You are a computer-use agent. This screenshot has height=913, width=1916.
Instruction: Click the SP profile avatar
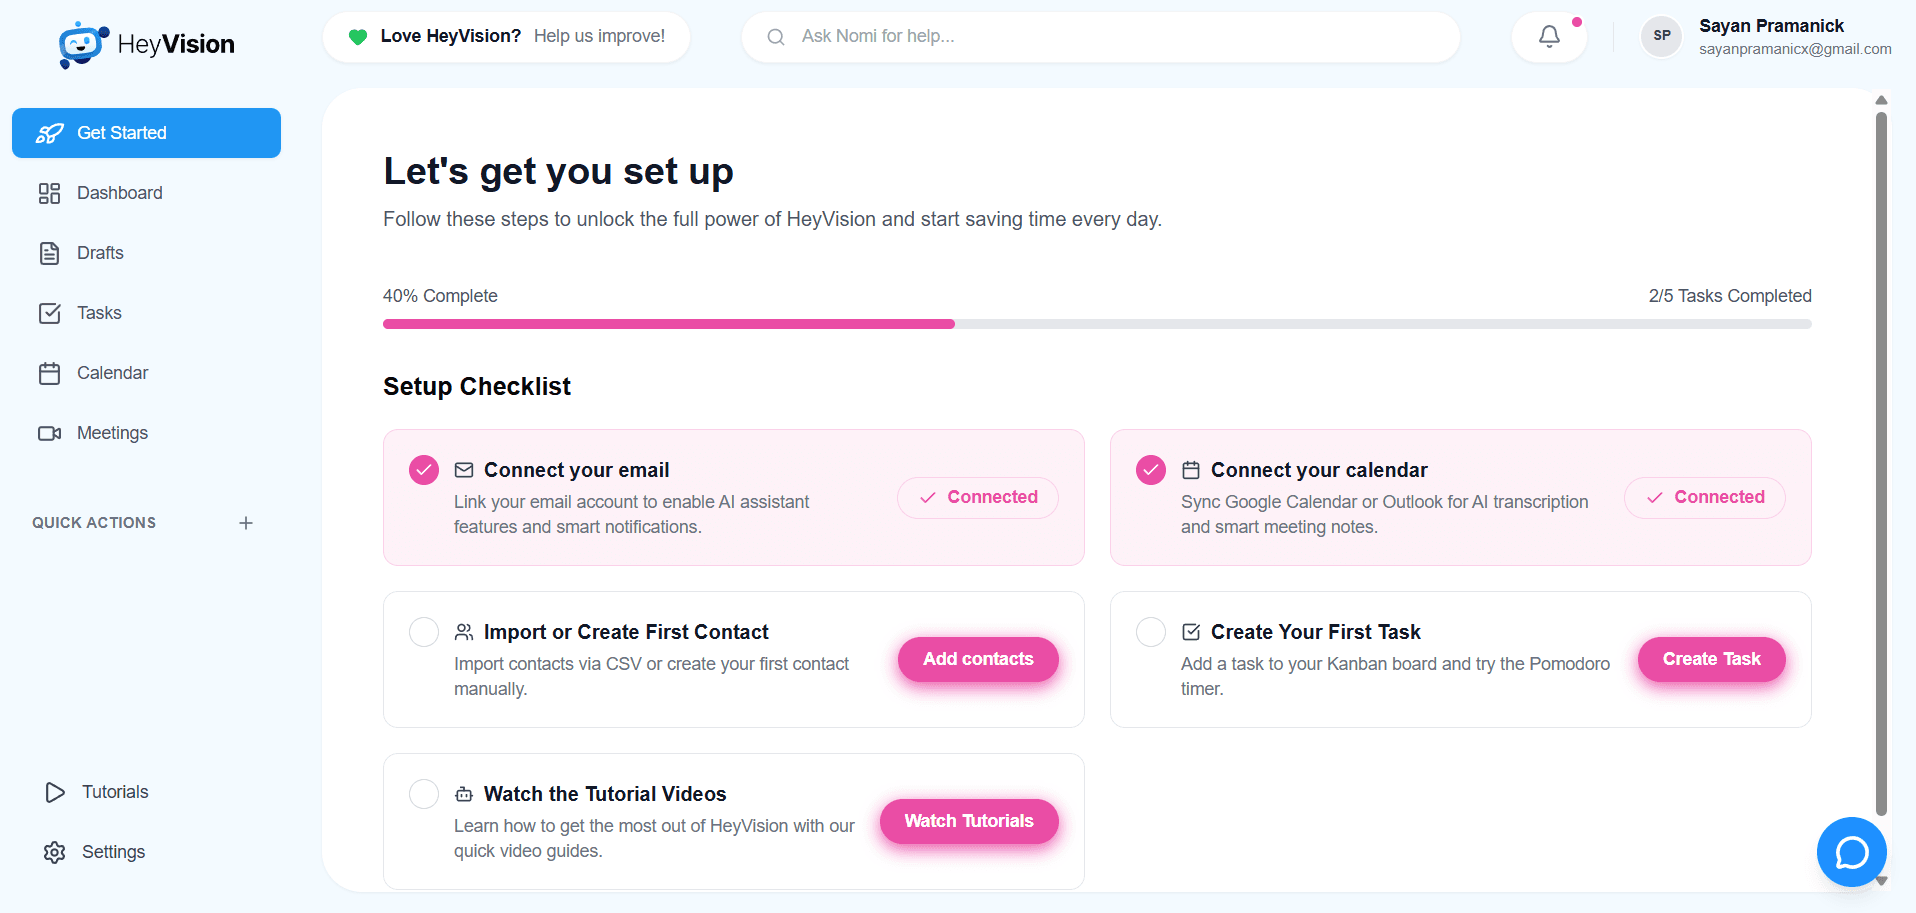click(x=1661, y=36)
